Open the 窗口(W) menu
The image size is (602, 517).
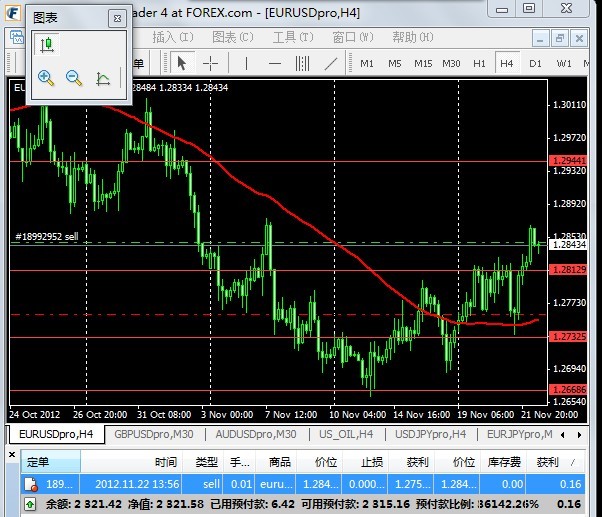click(x=352, y=37)
